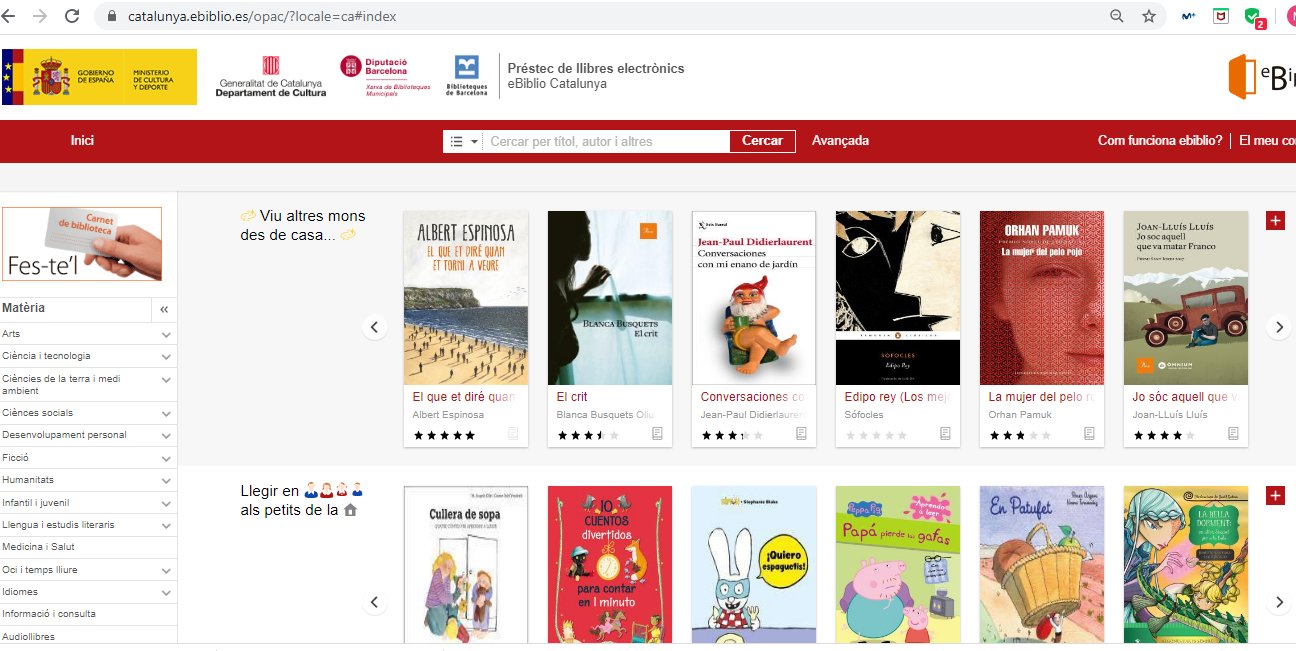Open Conversaciones con mi enano de jardín cover

point(754,298)
